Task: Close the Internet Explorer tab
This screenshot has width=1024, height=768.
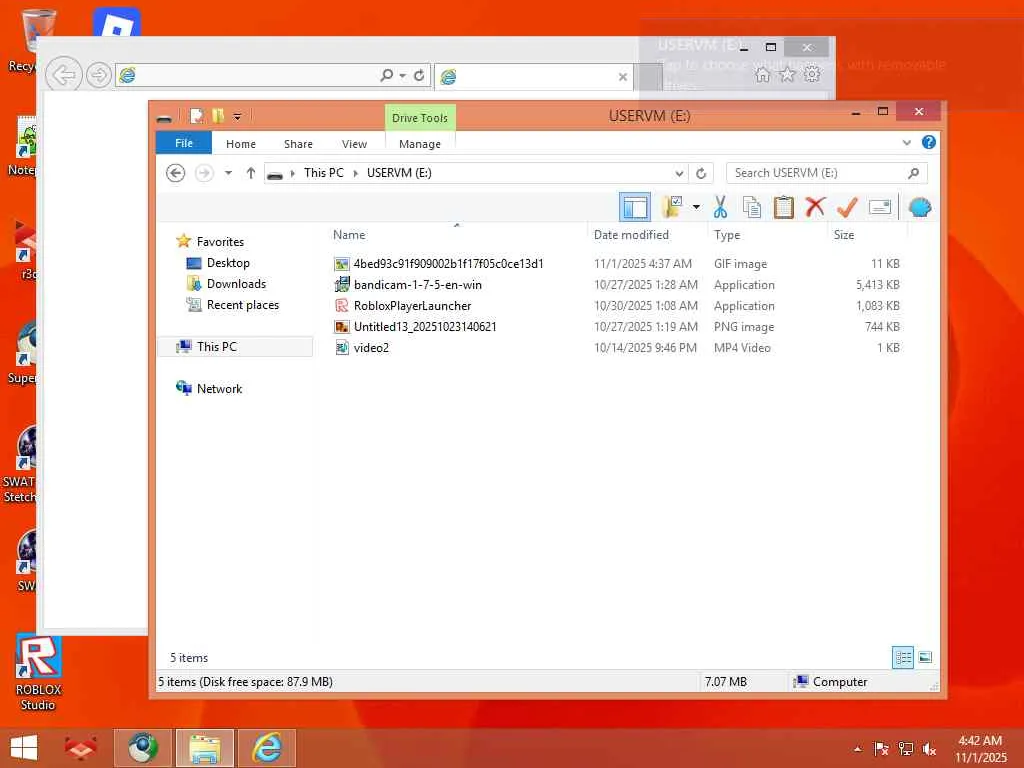Action: pos(622,77)
